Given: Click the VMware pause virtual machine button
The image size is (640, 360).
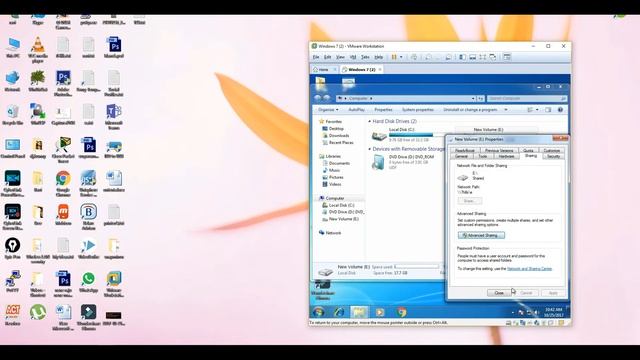Looking at the screenshot, I should (x=394, y=57).
